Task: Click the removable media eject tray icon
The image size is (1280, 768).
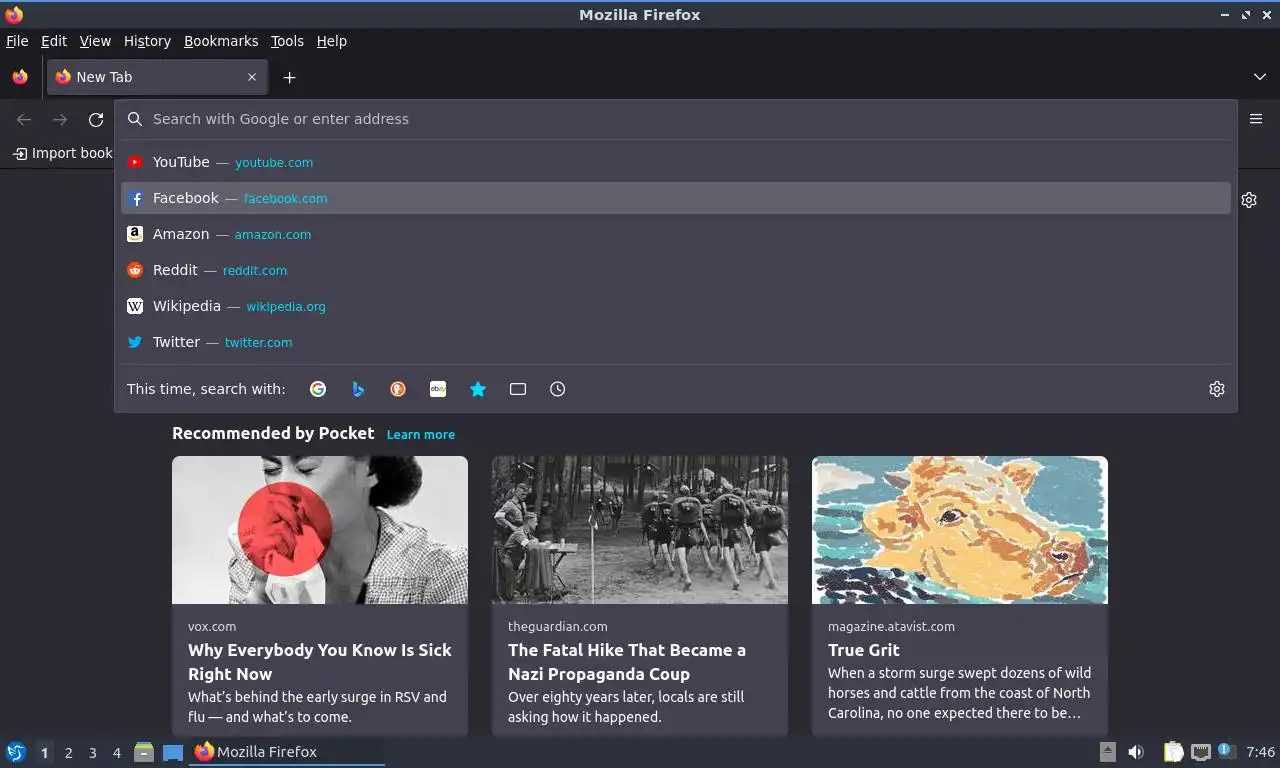Action: 1107,752
